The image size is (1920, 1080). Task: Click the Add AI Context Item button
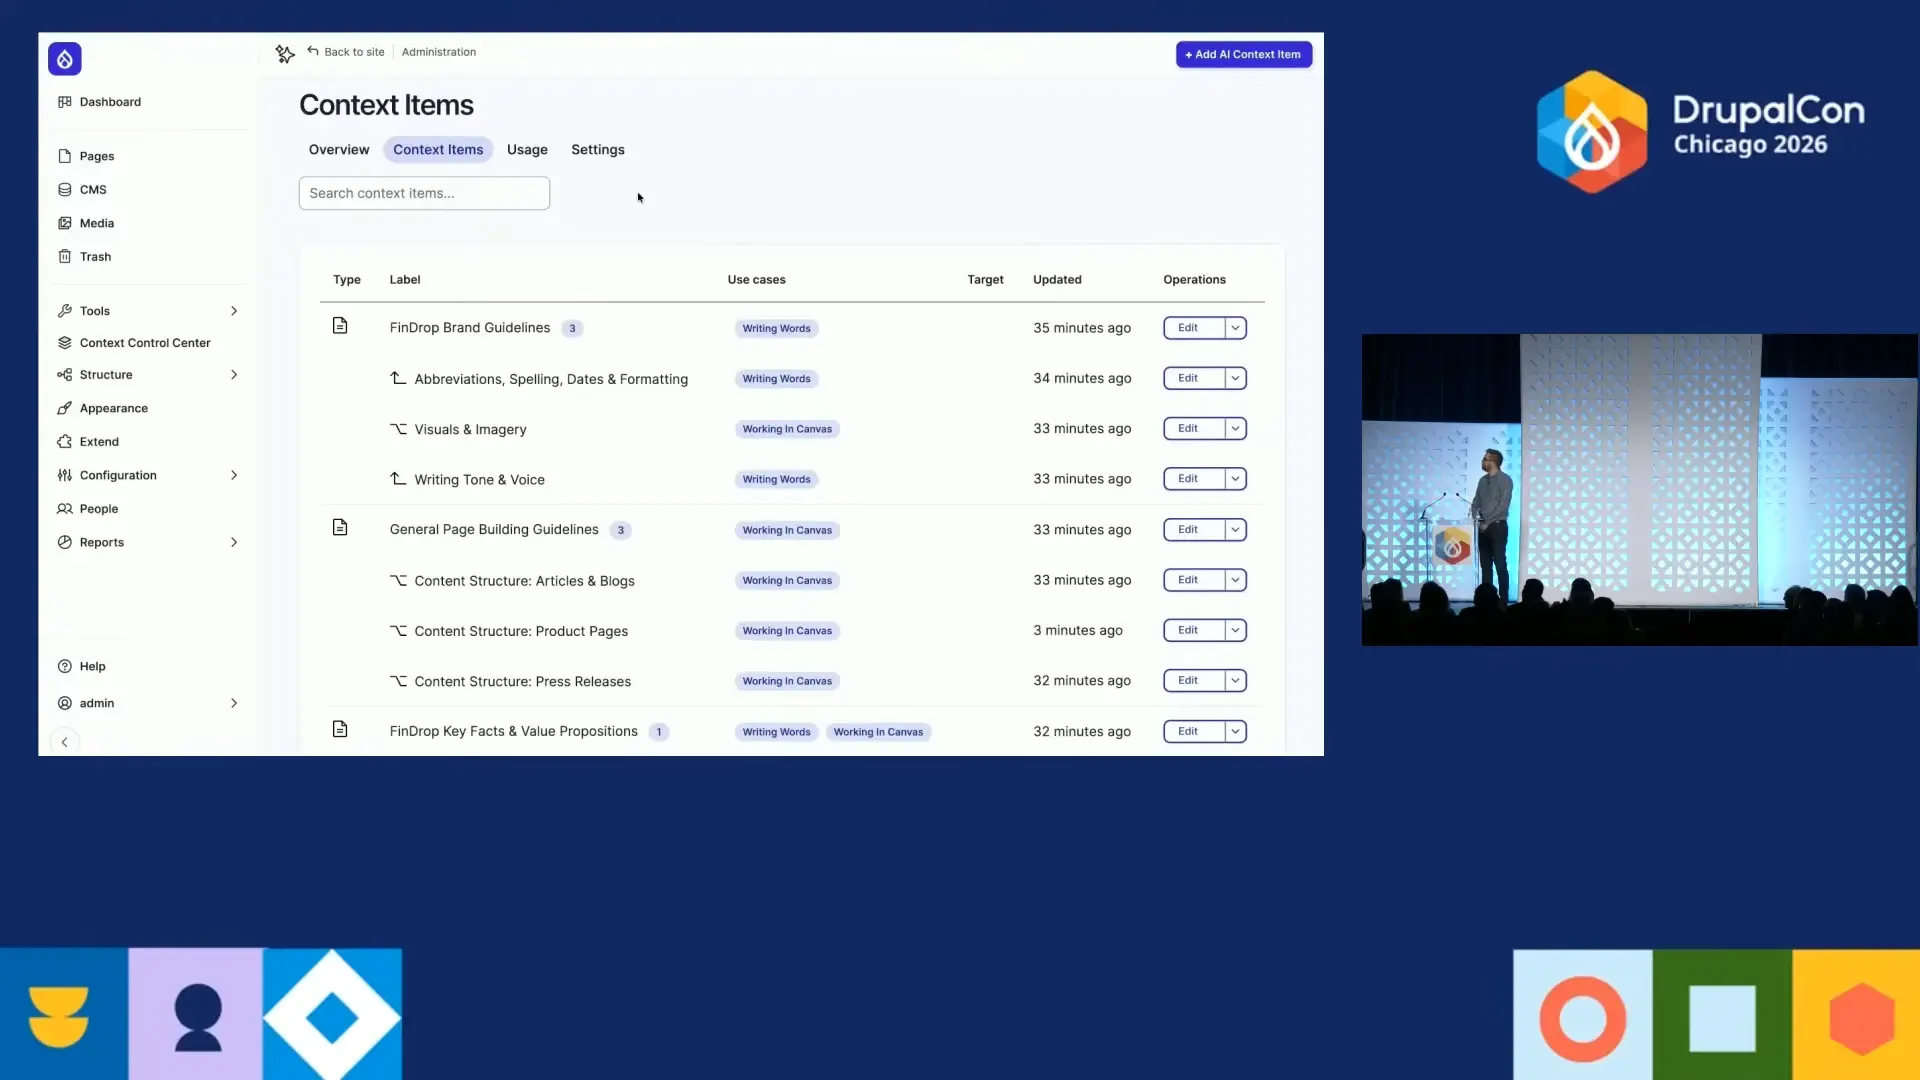pos(1242,54)
